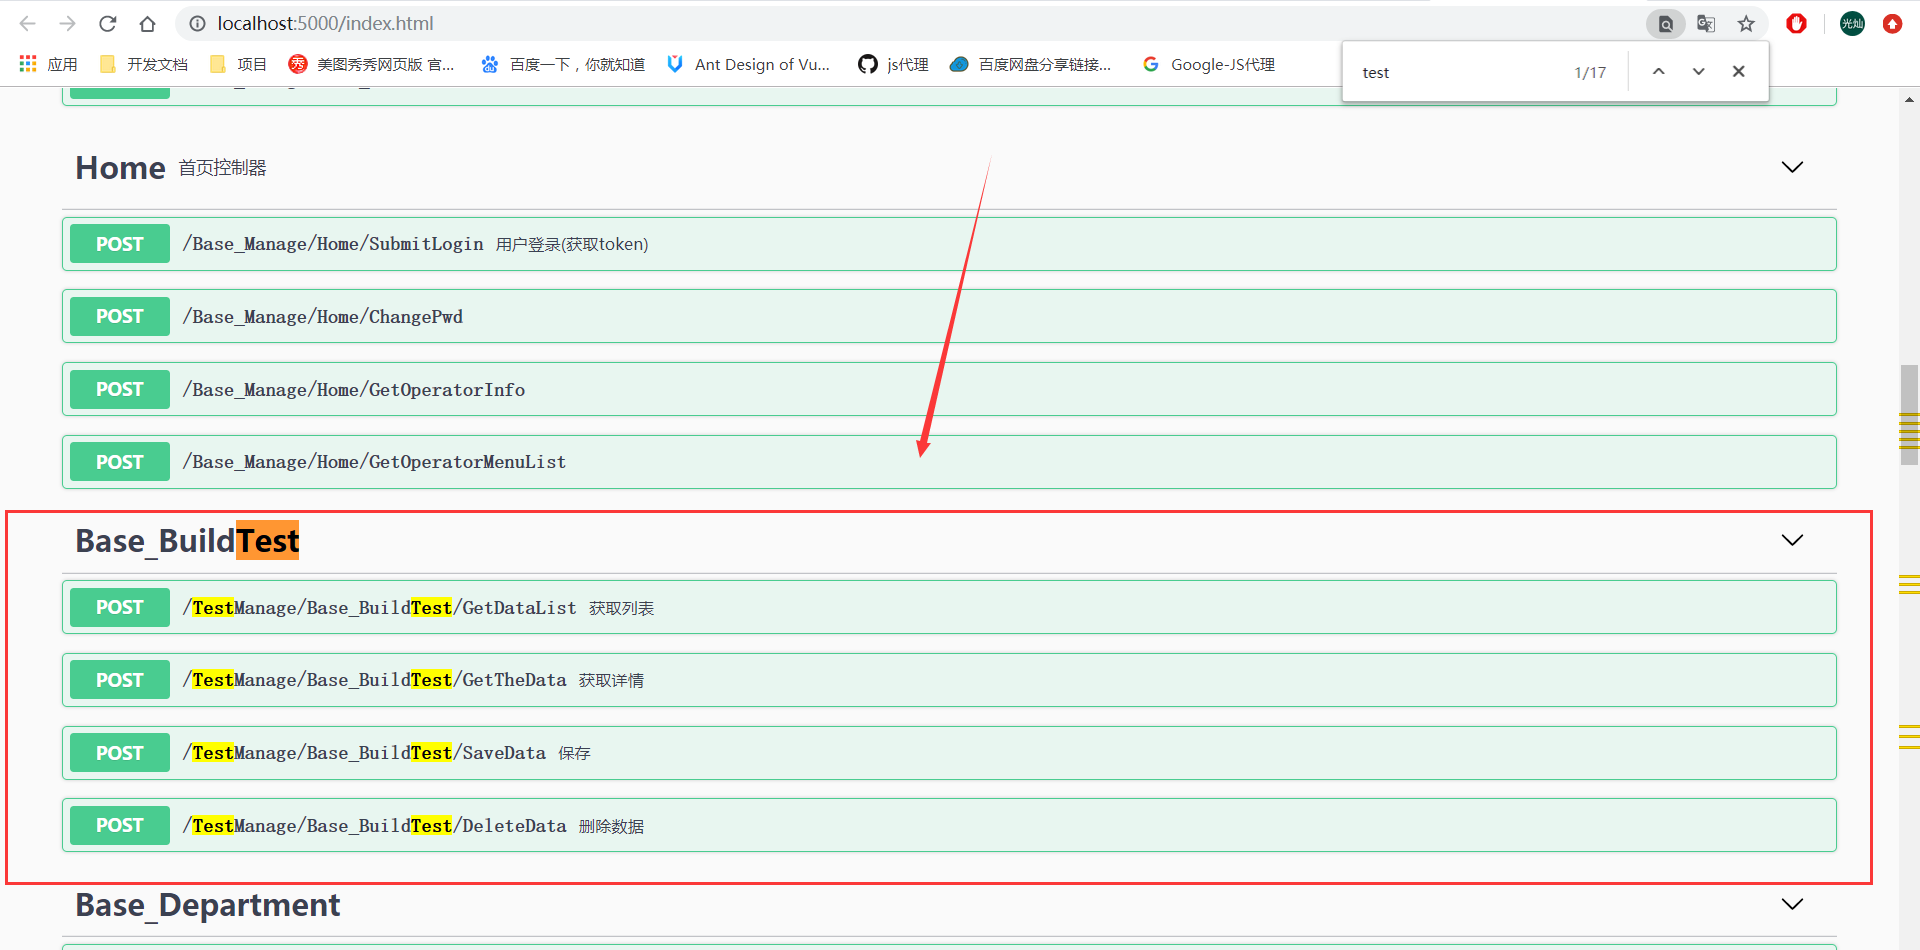
Task: Open the 美图秀秀网页版 bookmark
Action: 371,64
